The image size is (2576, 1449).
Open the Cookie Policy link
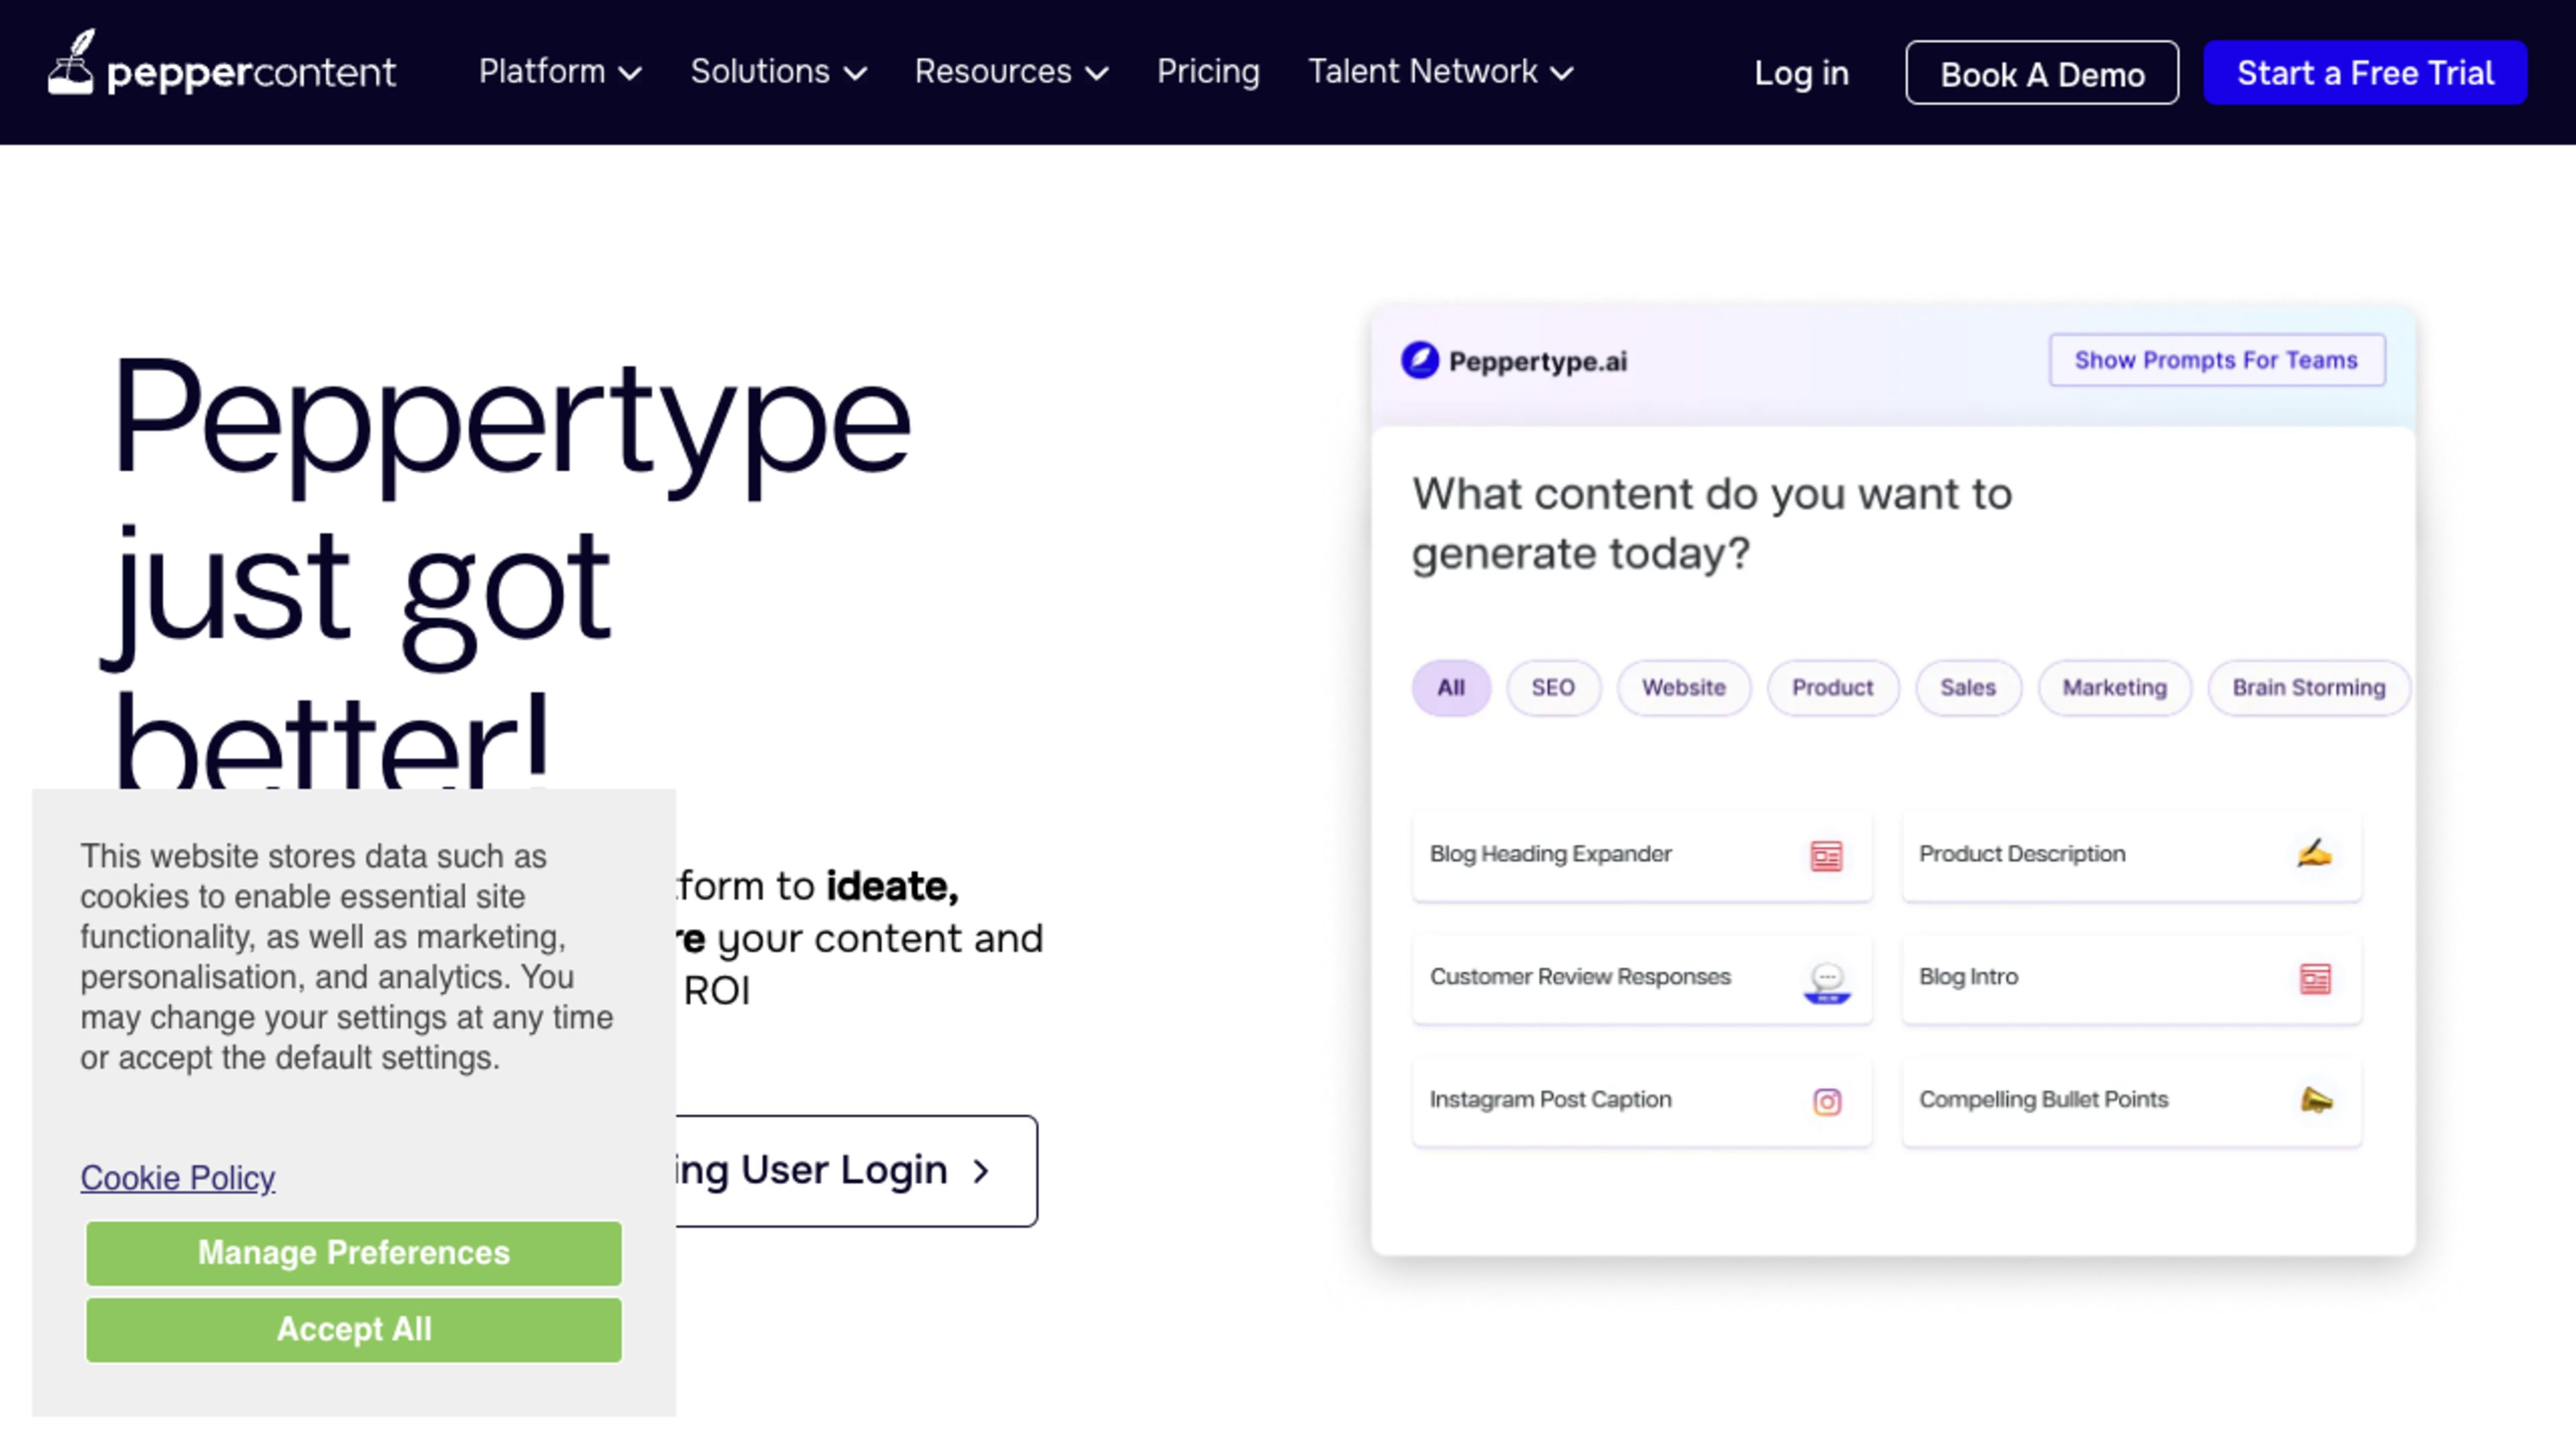178,1178
